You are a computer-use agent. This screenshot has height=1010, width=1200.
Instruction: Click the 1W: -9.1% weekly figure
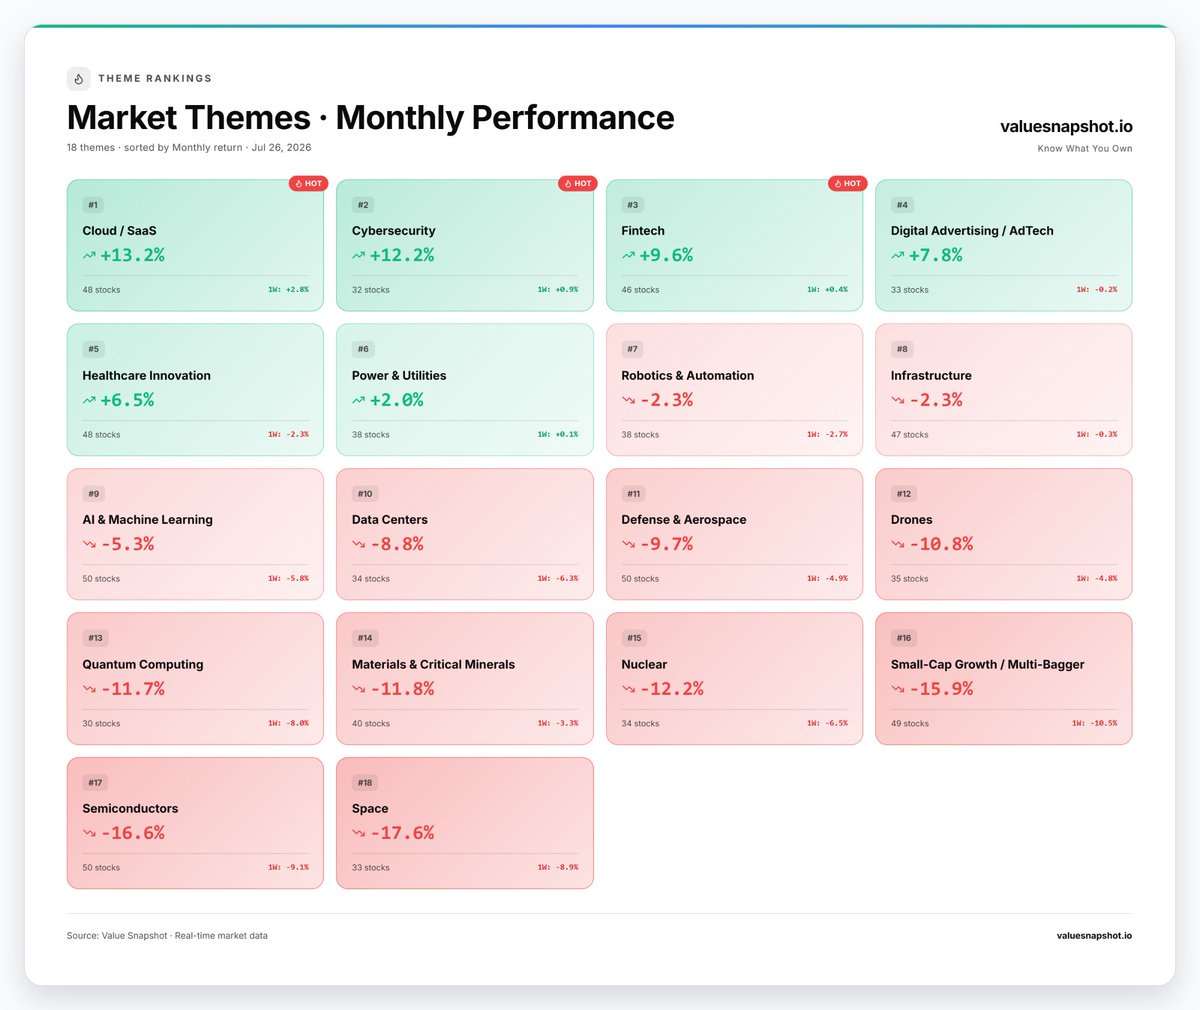[x=288, y=868]
